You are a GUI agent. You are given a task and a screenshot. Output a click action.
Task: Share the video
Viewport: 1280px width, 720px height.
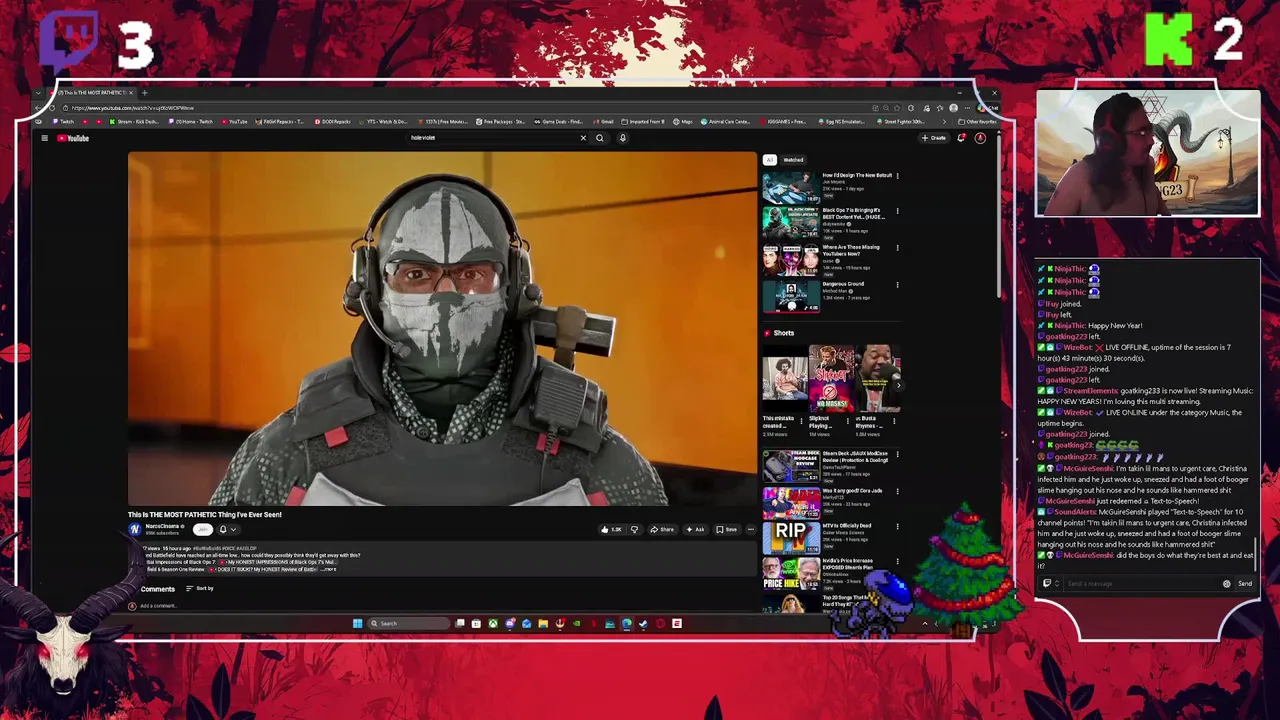click(x=662, y=530)
